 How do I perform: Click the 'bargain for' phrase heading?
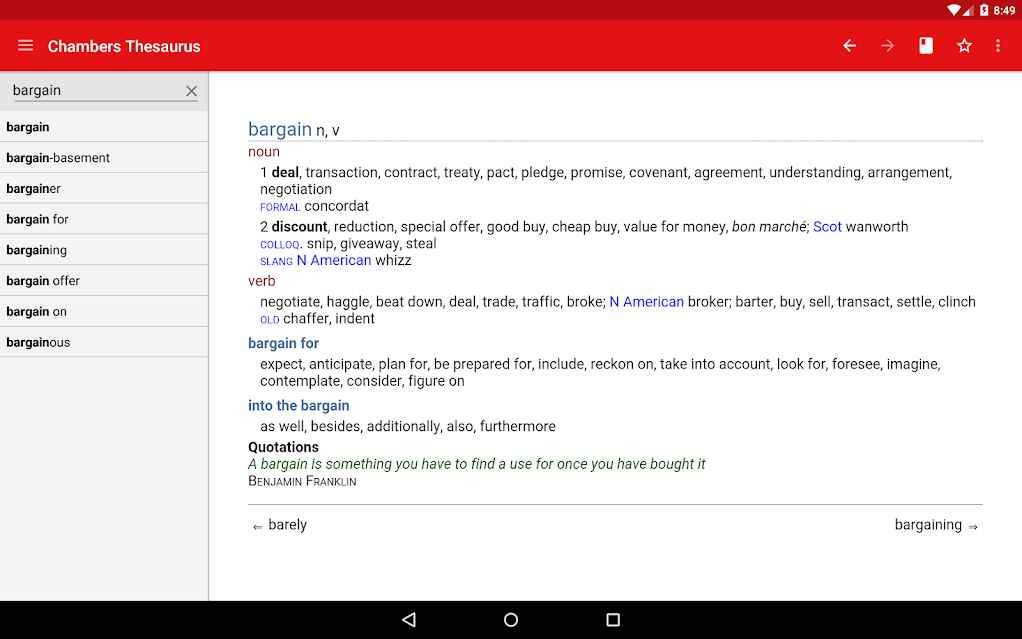pyautogui.click(x=284, y=343)
